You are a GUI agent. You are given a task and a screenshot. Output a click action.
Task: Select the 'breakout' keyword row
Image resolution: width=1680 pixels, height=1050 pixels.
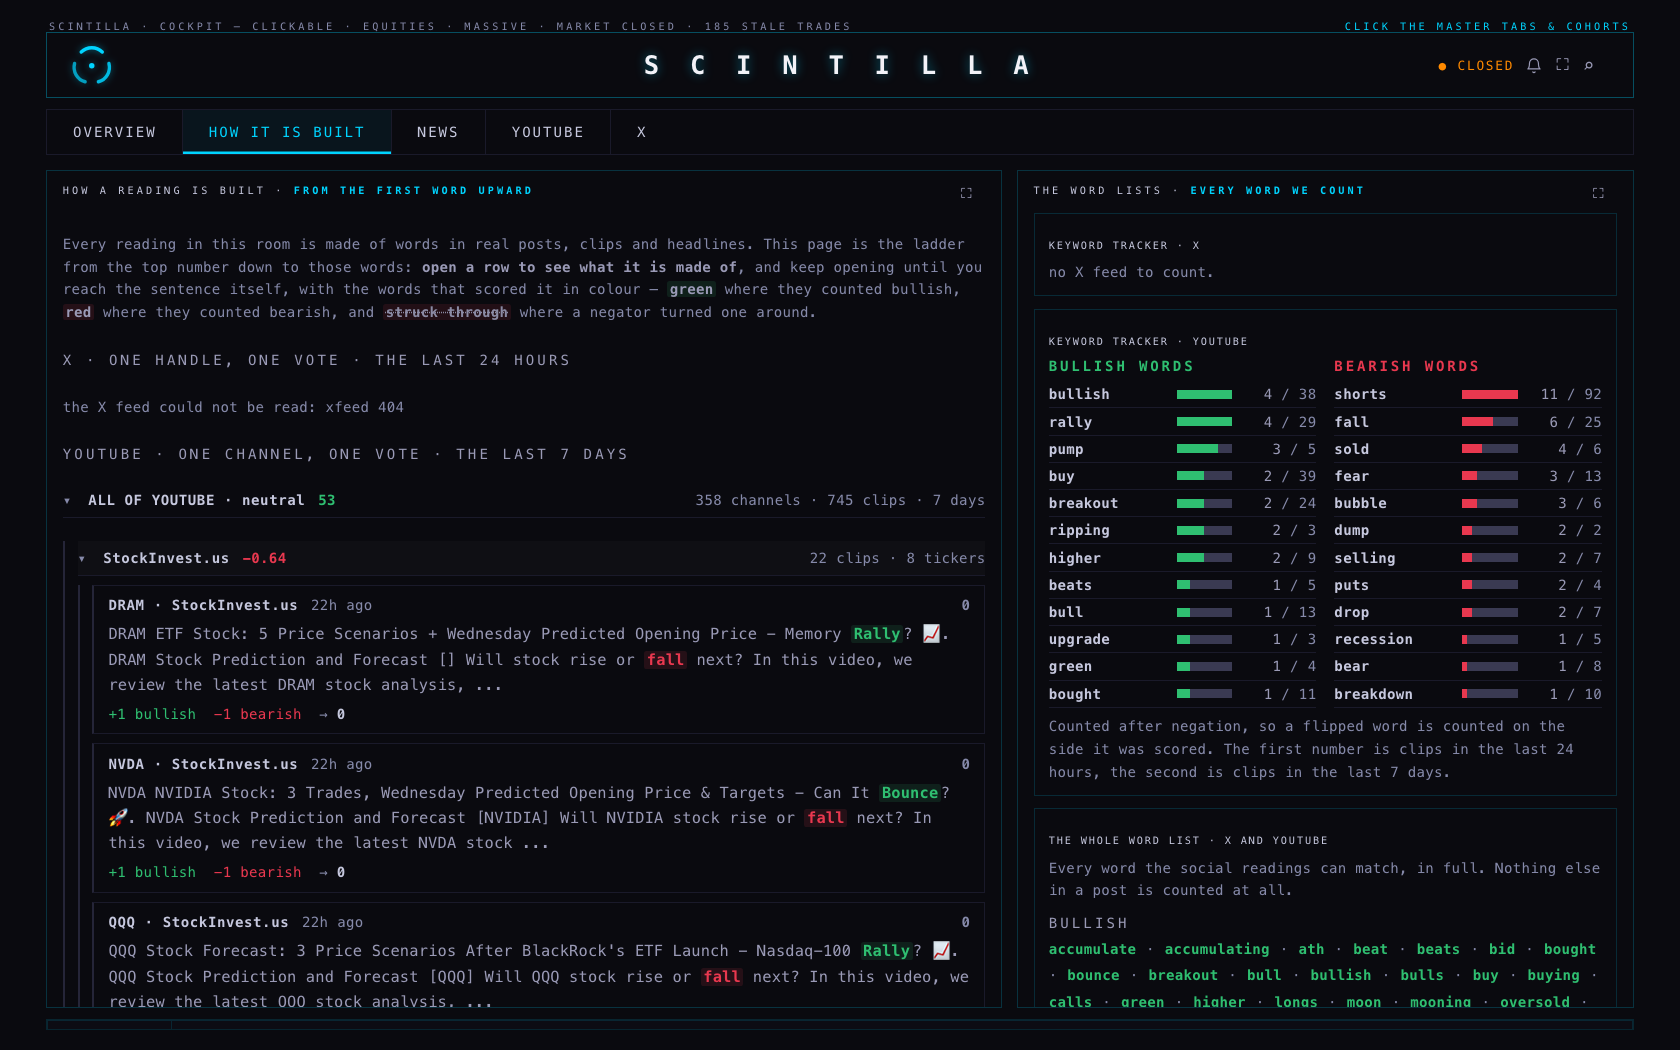pyautogui.click(x=1182, y=503)
